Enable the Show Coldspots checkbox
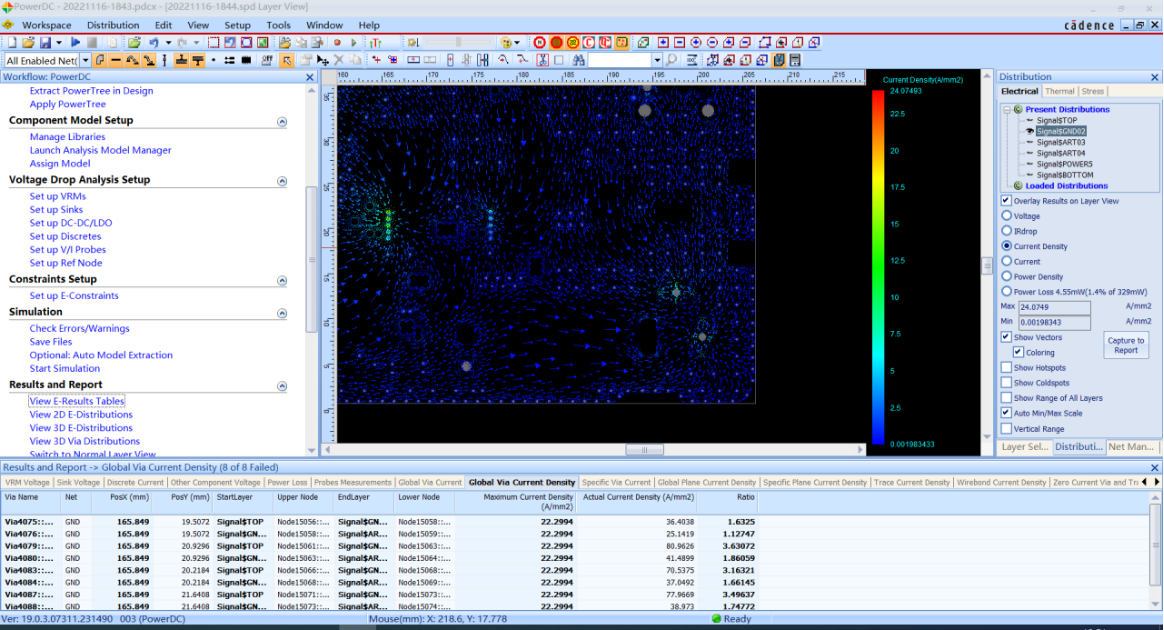 (x=1007, y=382)
